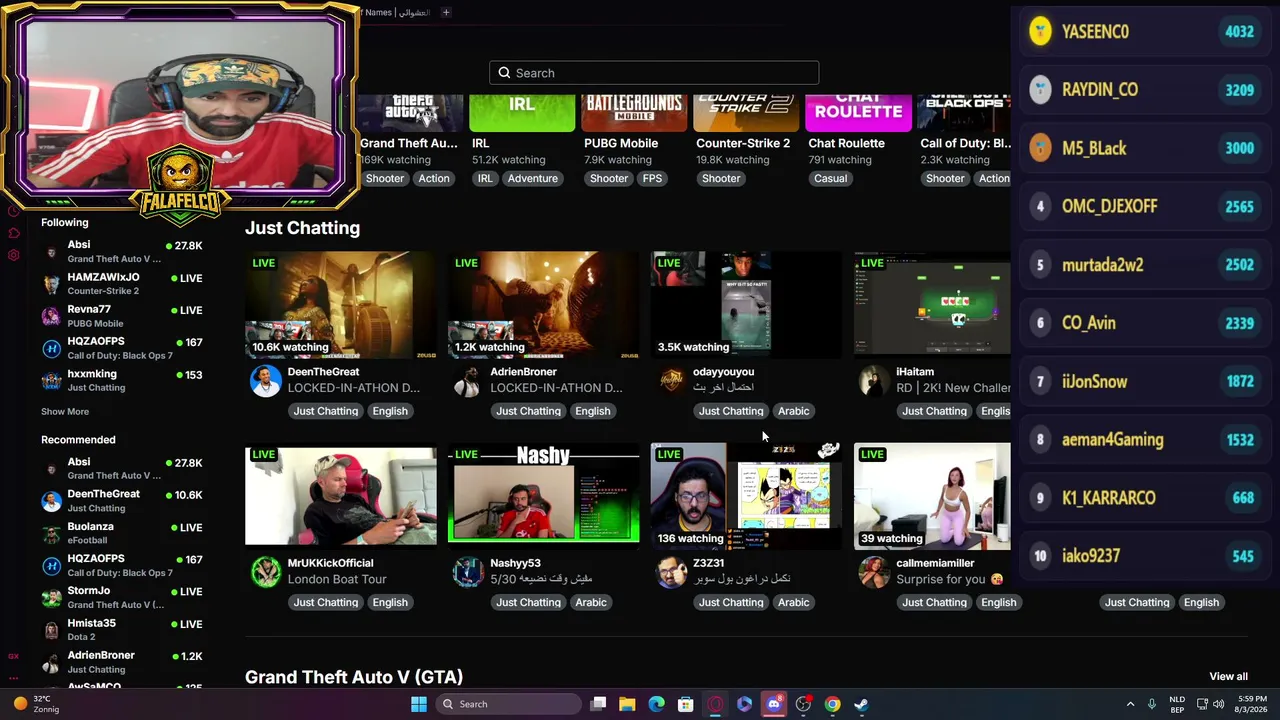This screenshot has width=1280, height=720.
Task: Select hxxmking in the Following list
Action: [x=122, y=380]
